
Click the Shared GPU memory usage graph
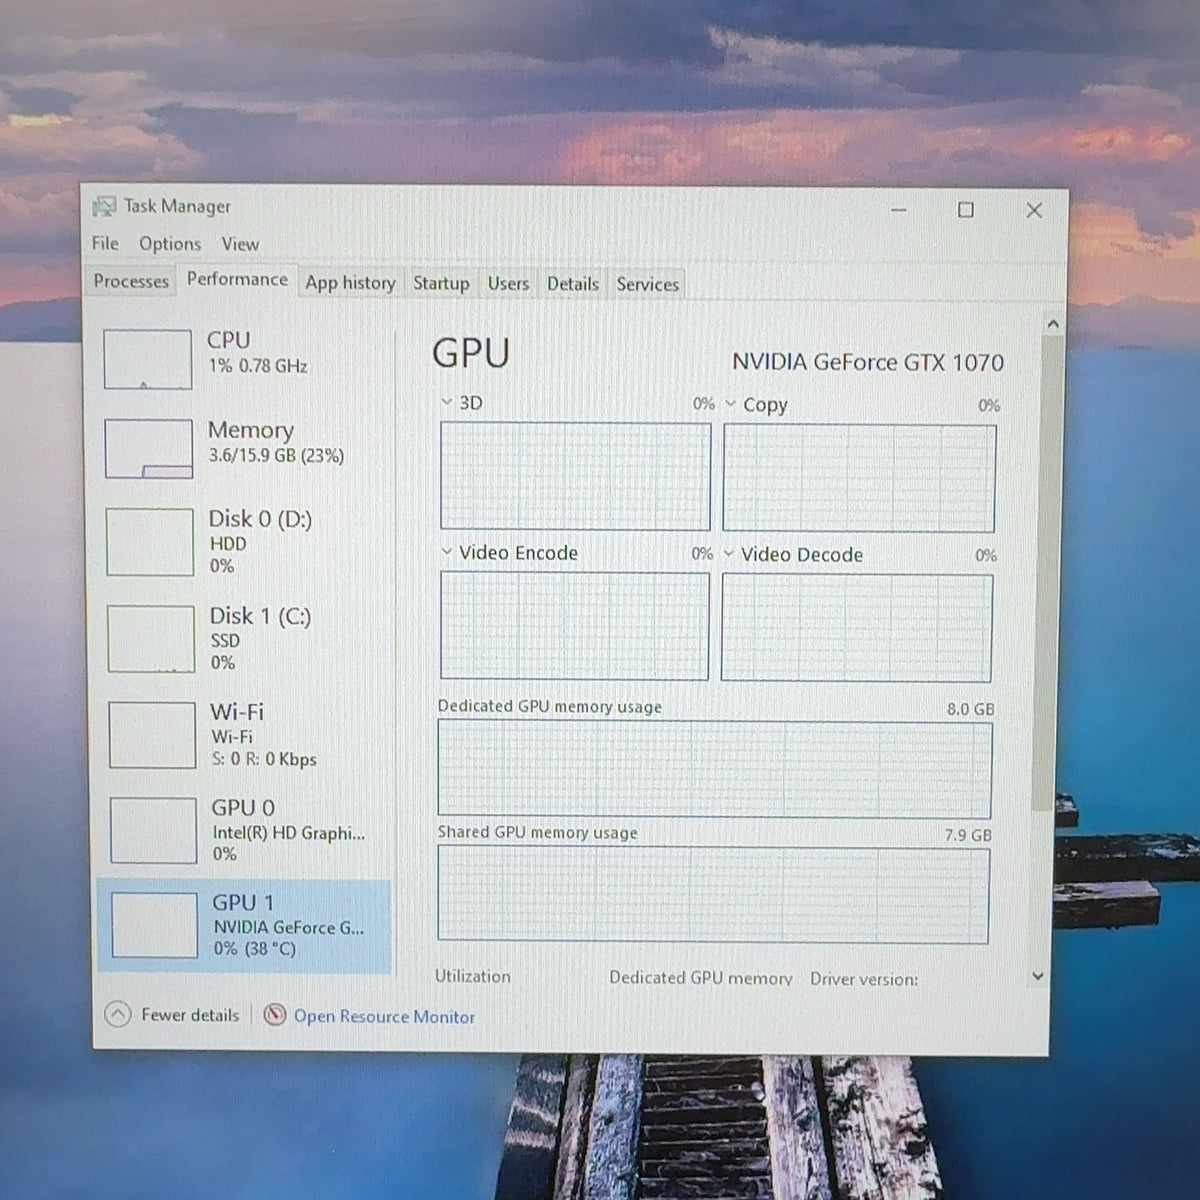(x=713, y=895)
